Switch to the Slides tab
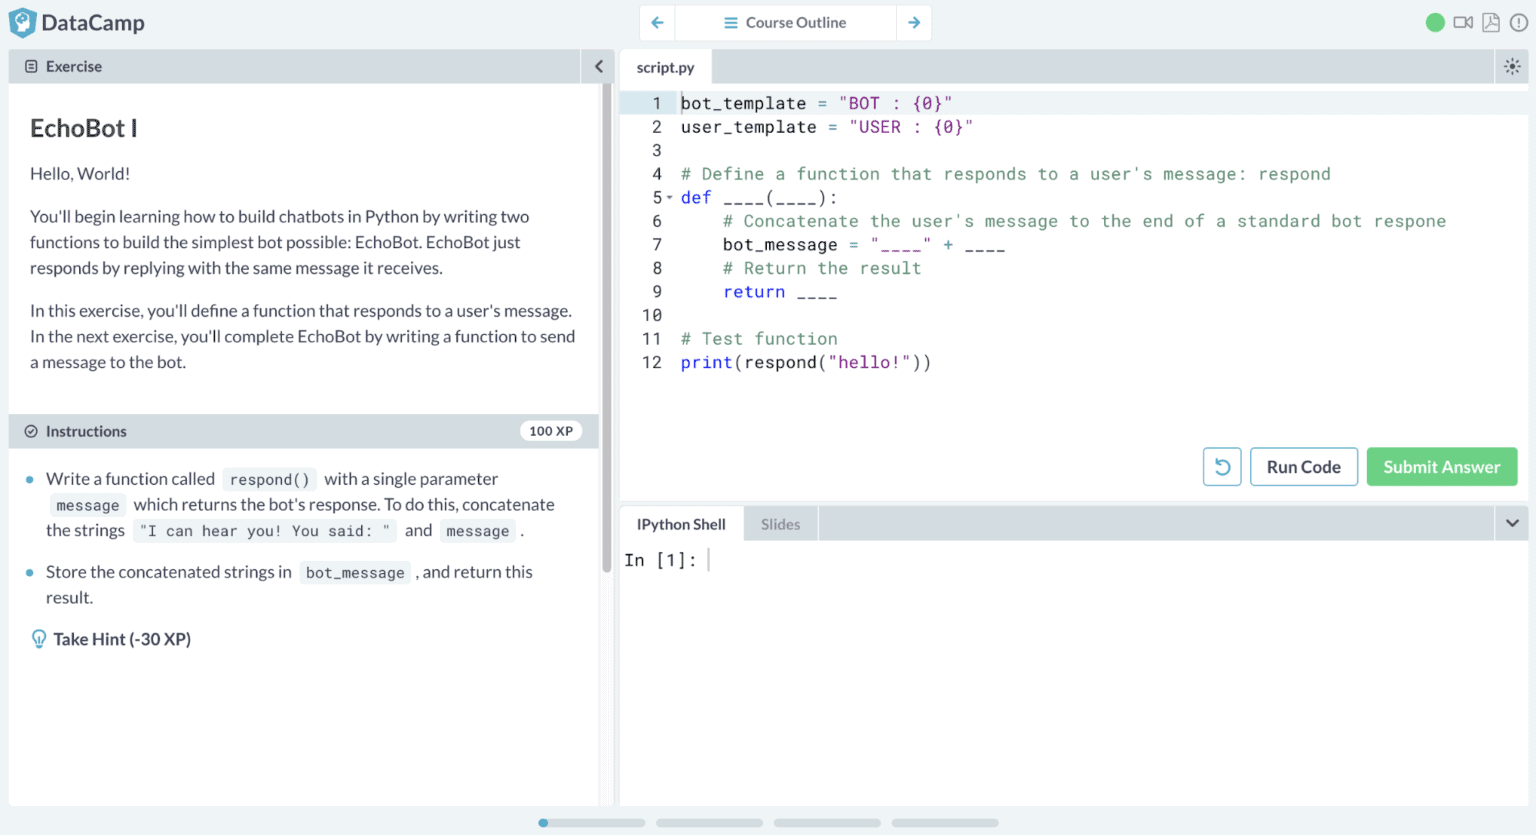The image size is (1536, 835). 780,524
